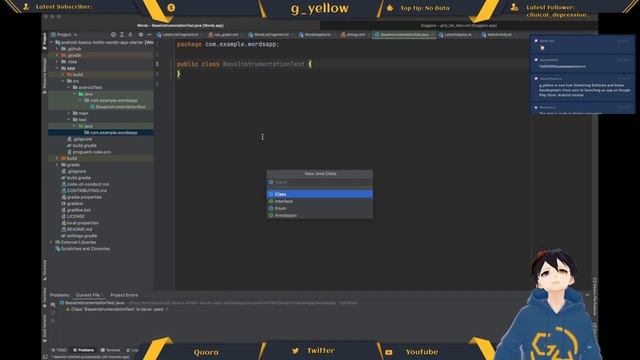Image resolution: width=640 pixels, height=360 pixels.
Task: Collapse the androidTest folder arrow
Action: coord(69,87)
